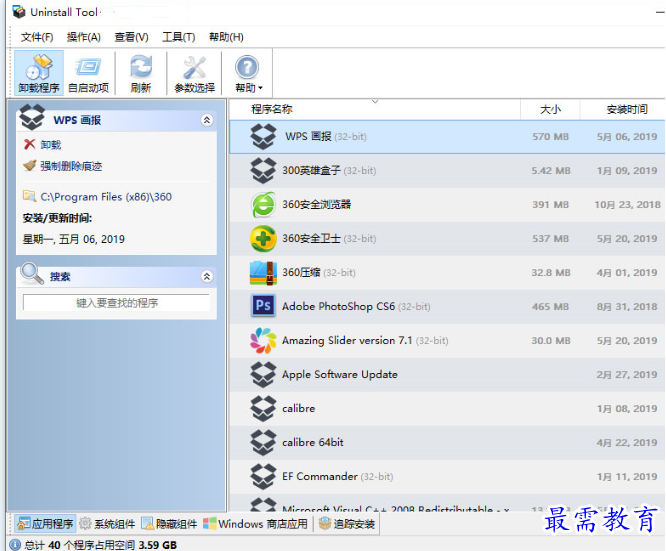Viewport: 666px width, 551px height.
Task: Select Apple Software Update row text
Action: point(340,374)
